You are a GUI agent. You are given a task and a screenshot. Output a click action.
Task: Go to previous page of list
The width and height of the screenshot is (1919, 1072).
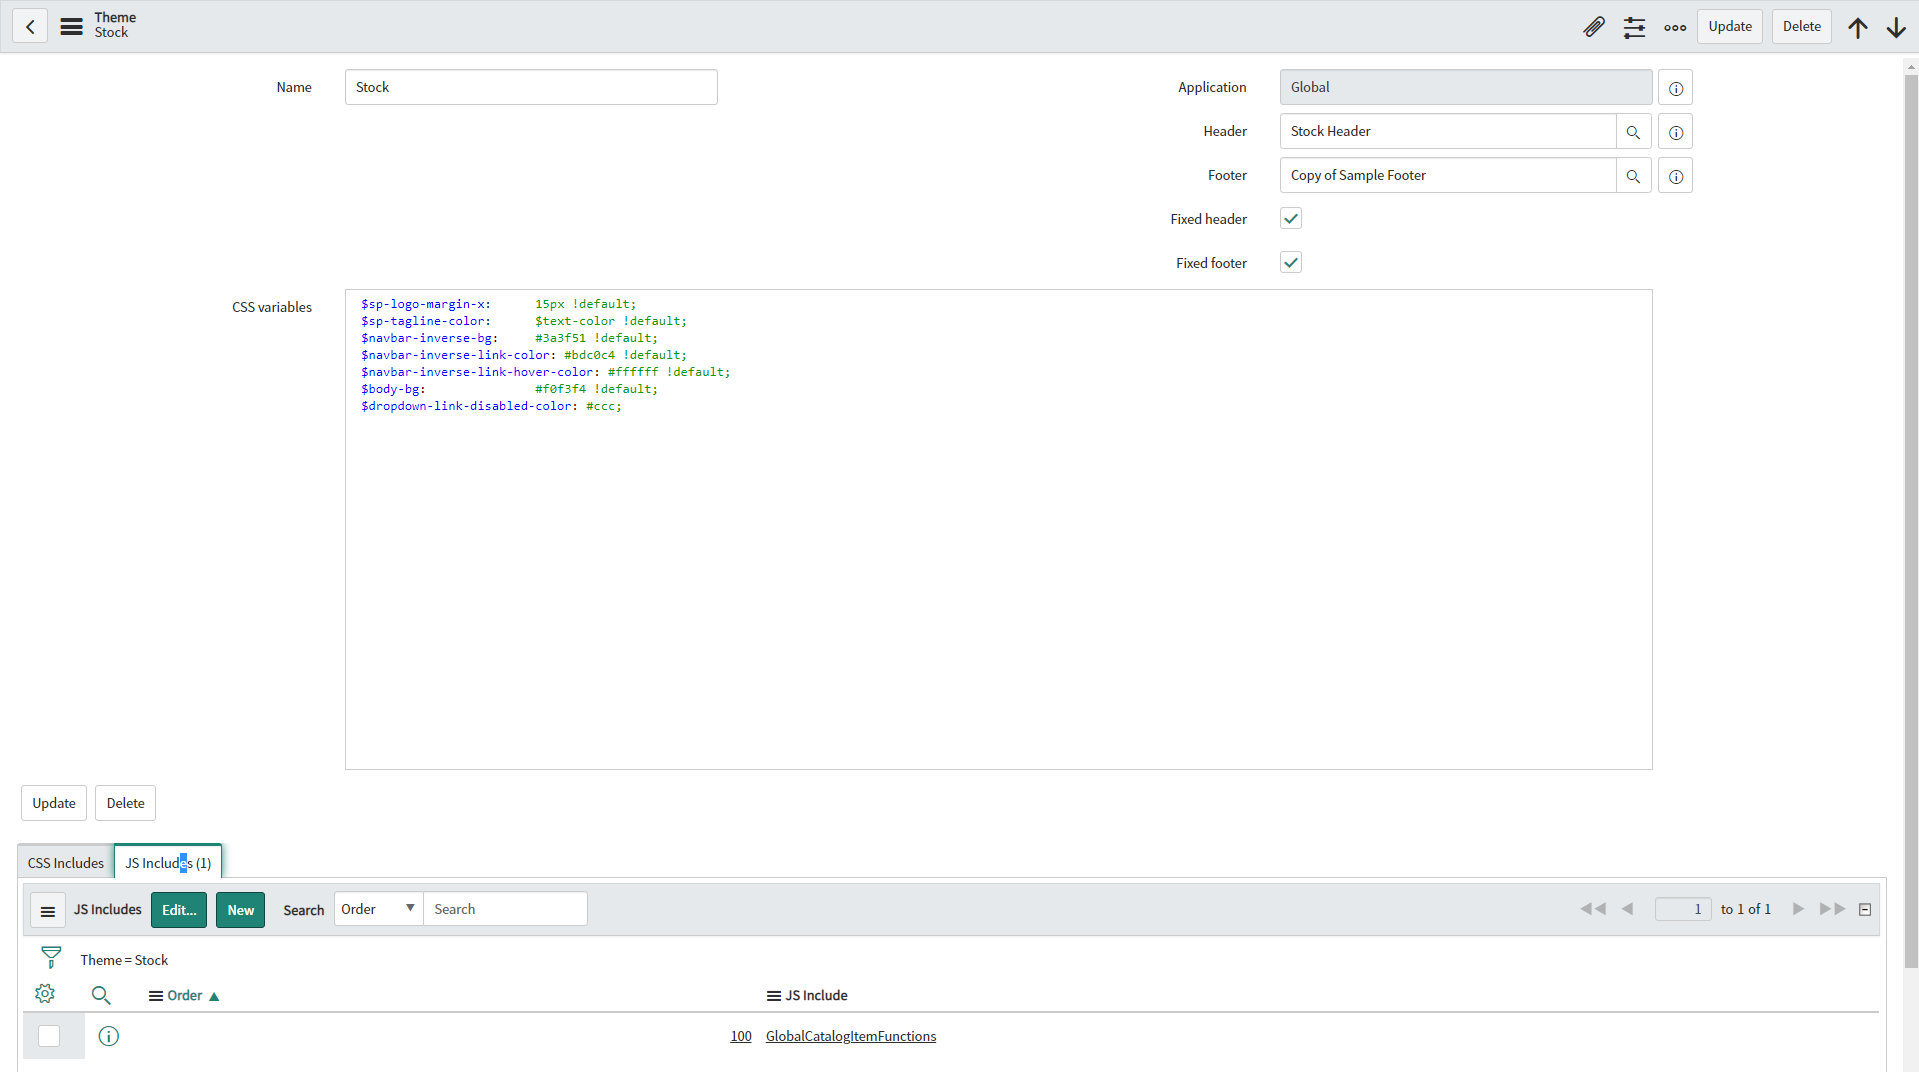(x=1628, y=909)
